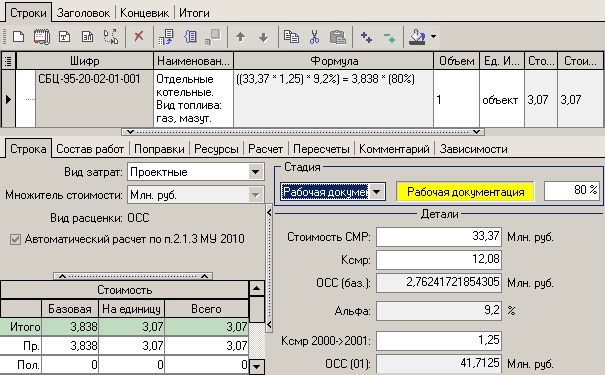
Task: Click the 'На единицу' column header
Action: click(131, 309)
